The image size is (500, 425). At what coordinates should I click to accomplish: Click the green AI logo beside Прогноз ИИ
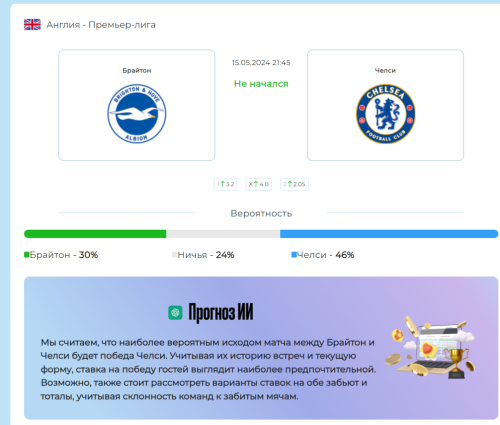(175, 312)
